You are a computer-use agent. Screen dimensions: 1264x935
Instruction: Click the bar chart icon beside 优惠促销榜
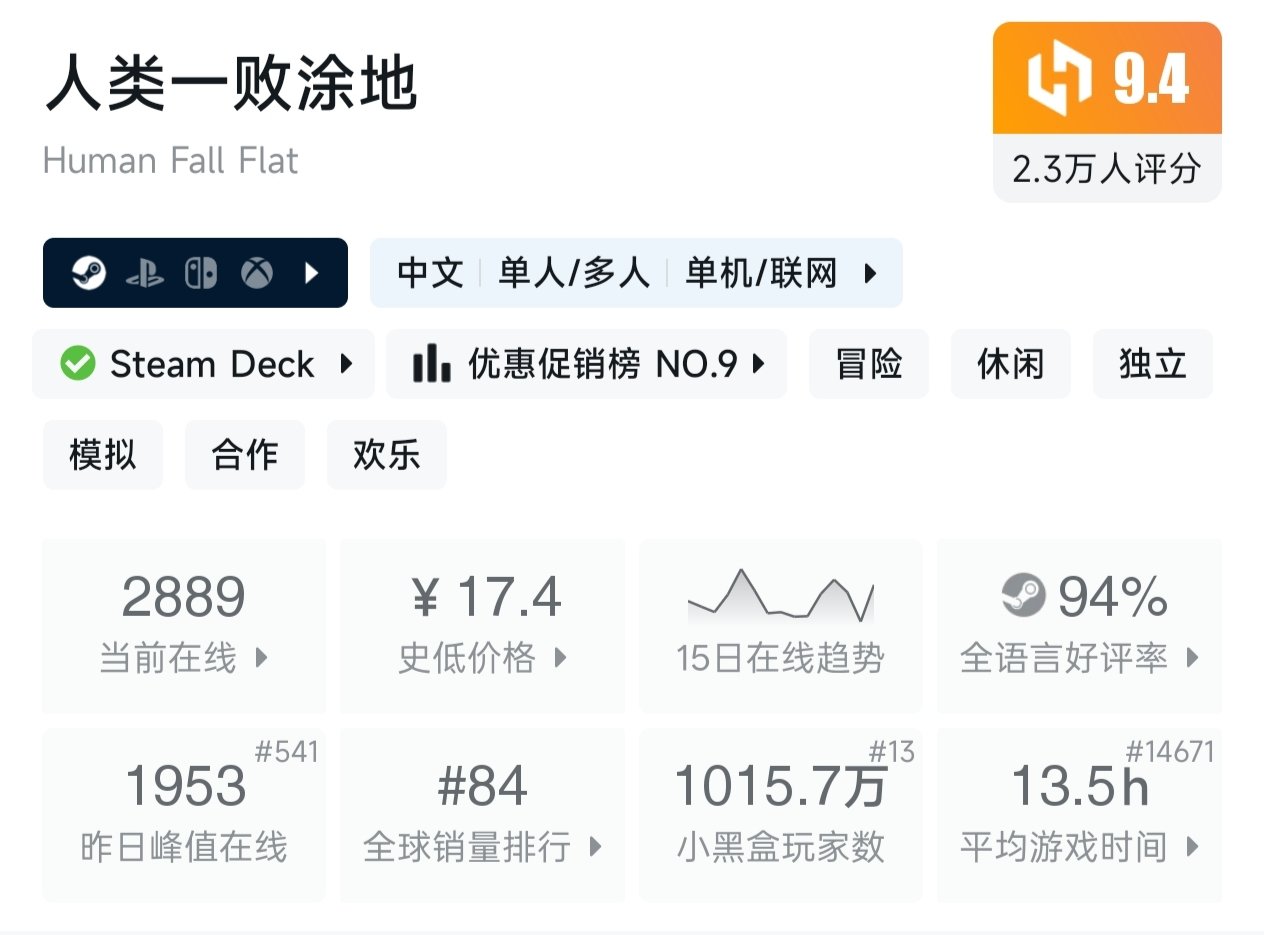431,364
